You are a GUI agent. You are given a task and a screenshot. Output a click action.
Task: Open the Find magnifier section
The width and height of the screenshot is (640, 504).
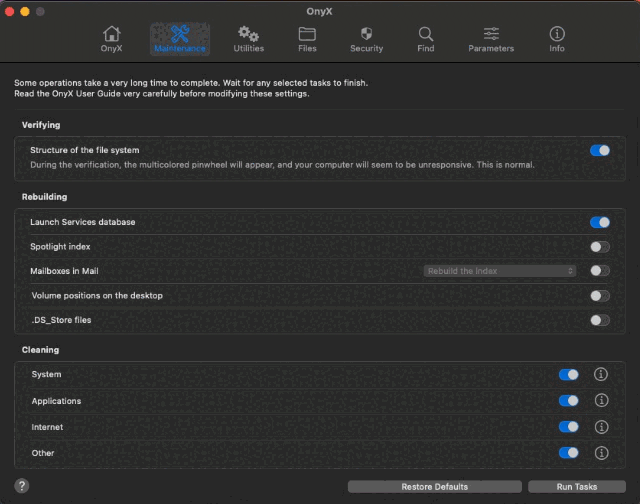tap(426, 39)
